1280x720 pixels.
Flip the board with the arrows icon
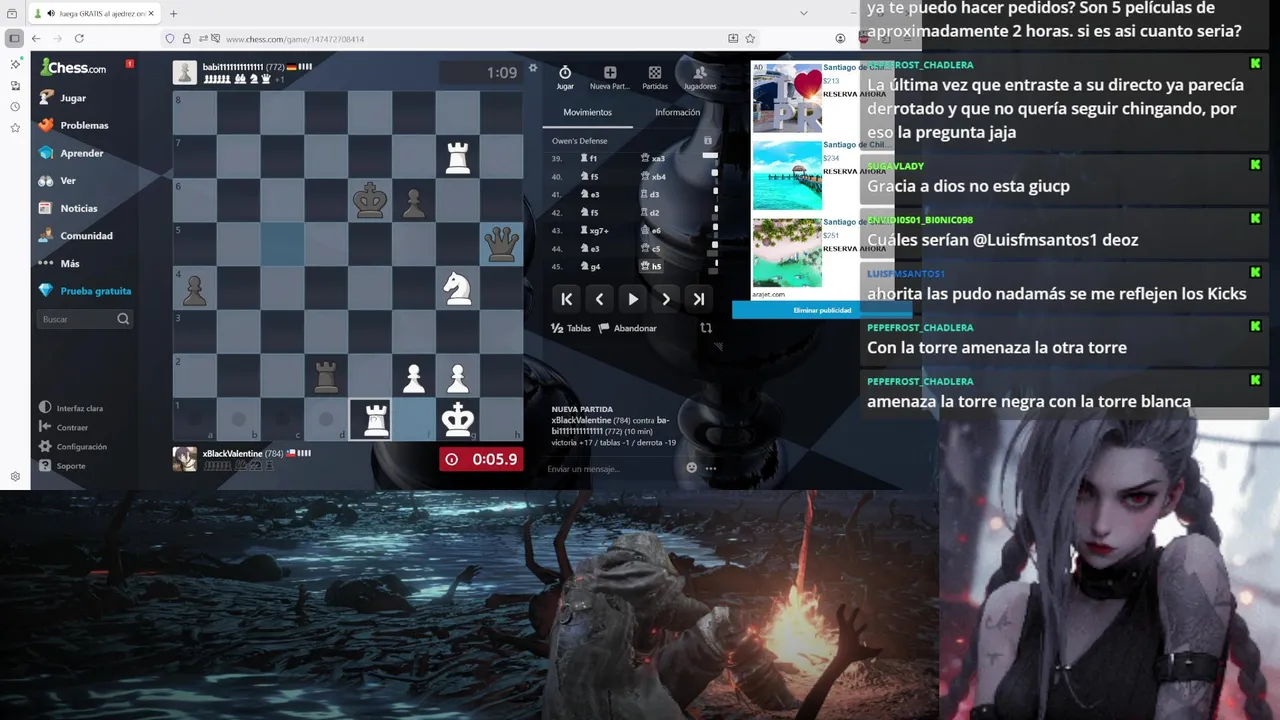click(706, 328)
